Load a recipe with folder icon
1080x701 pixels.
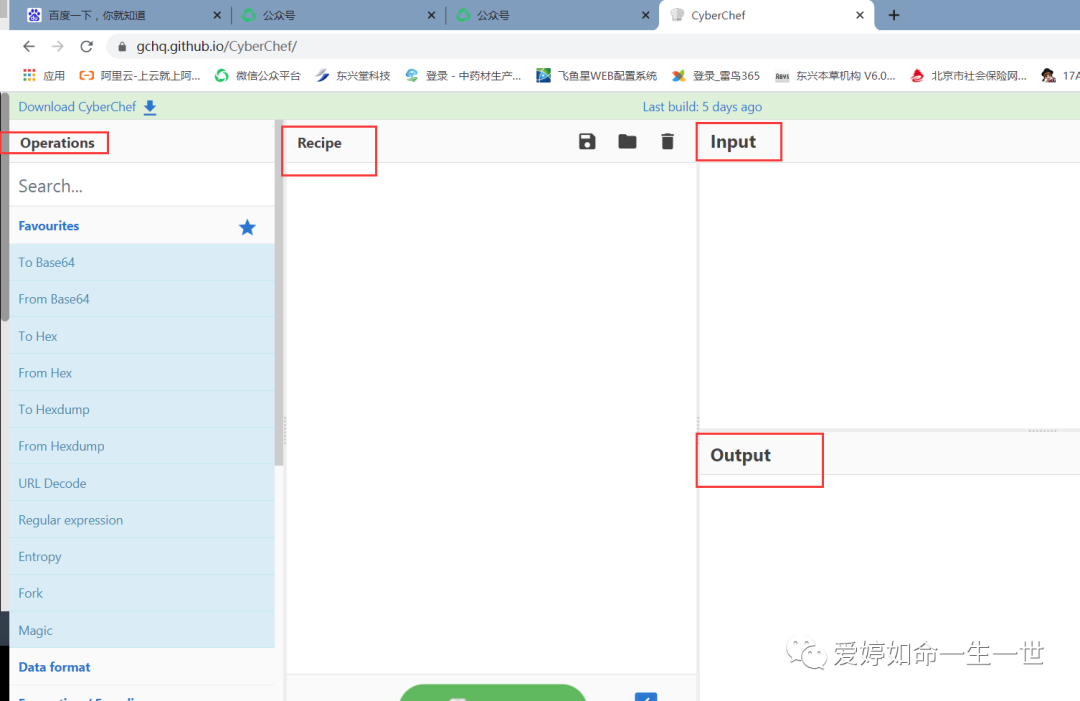click(627, 142)
